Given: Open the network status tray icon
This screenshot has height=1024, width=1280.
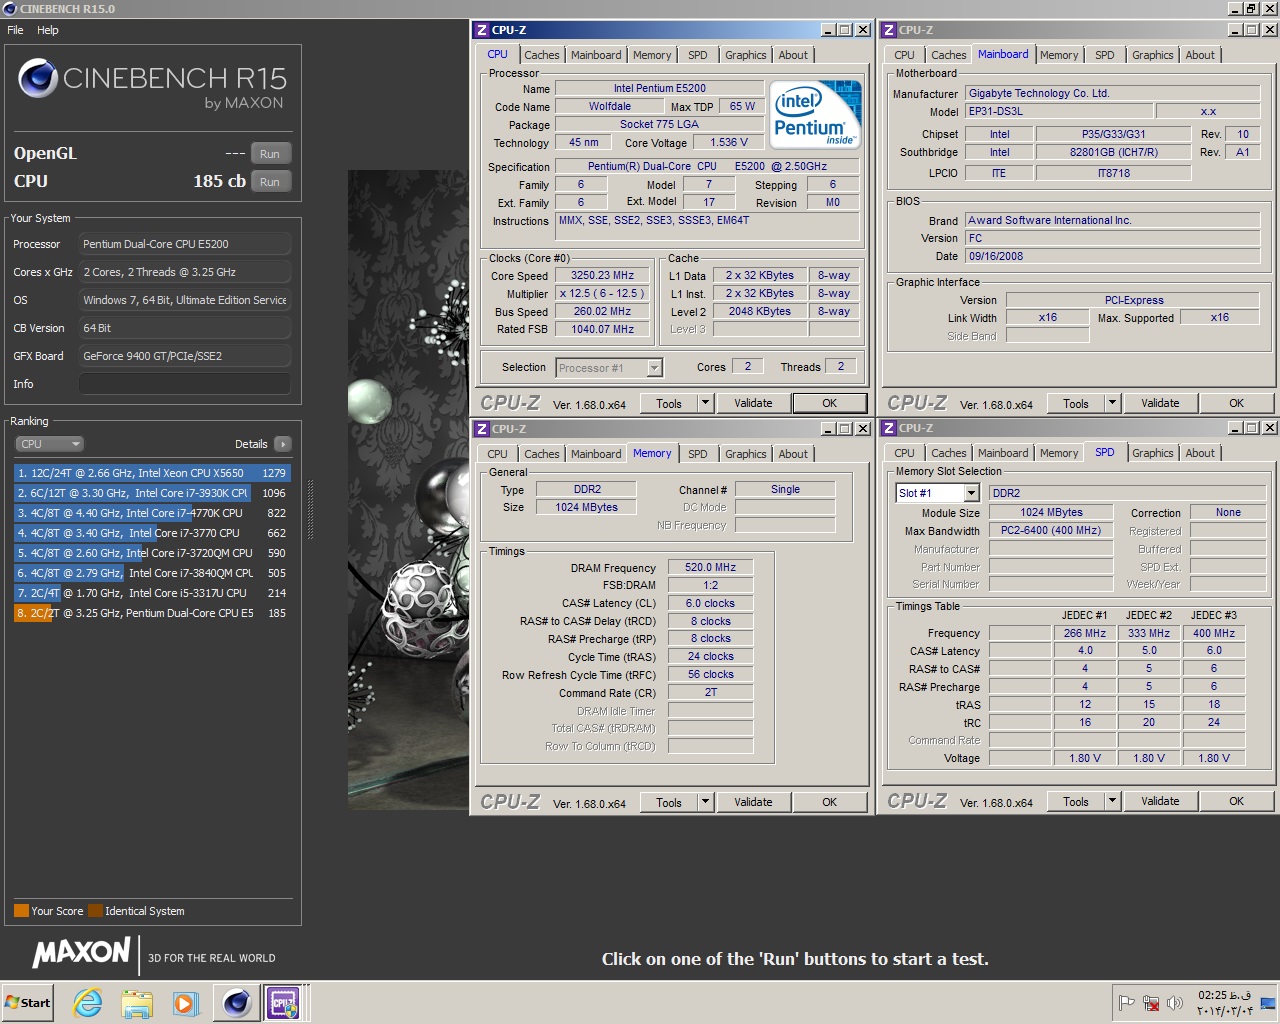Looking at the screenshot, I should tap(1151, 1003).
